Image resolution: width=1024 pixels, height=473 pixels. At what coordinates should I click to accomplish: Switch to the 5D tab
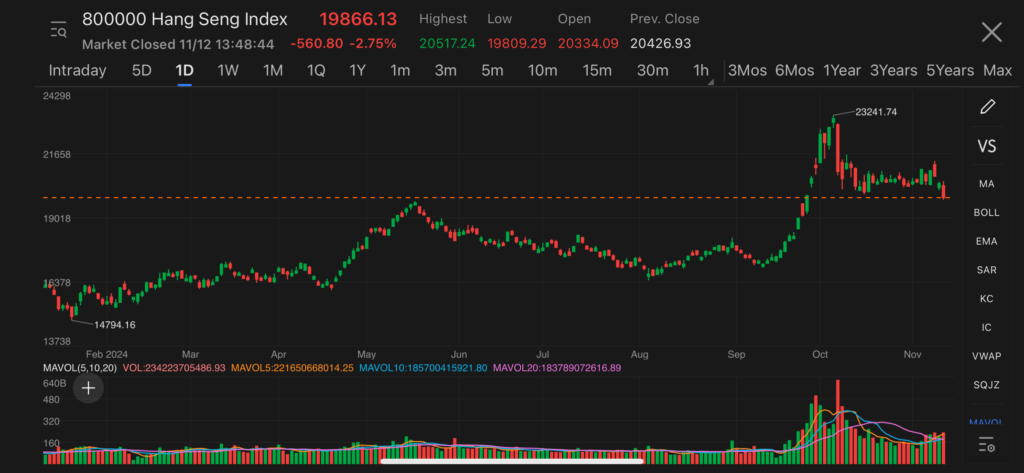(142, 71)
